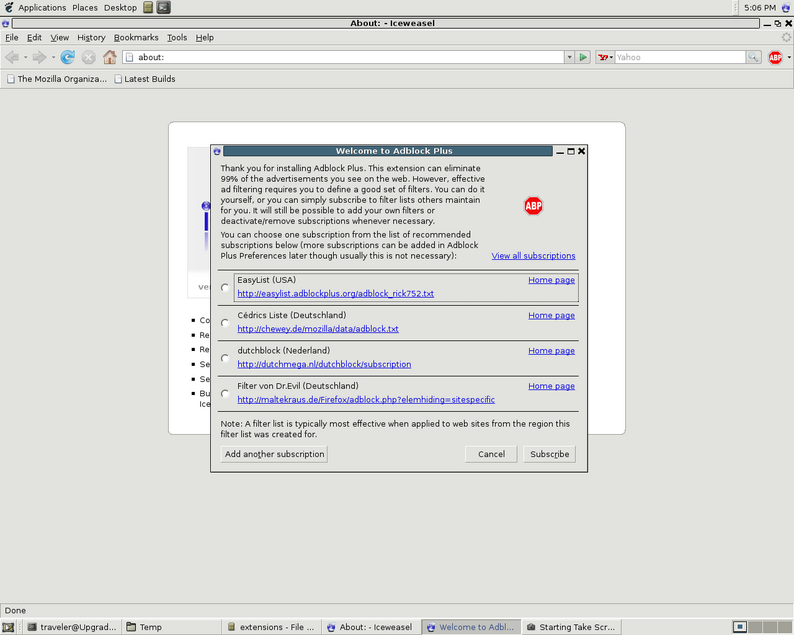Click Add another subscription button
The height and width of the screenshot is (635, 794).
(274, 454)
